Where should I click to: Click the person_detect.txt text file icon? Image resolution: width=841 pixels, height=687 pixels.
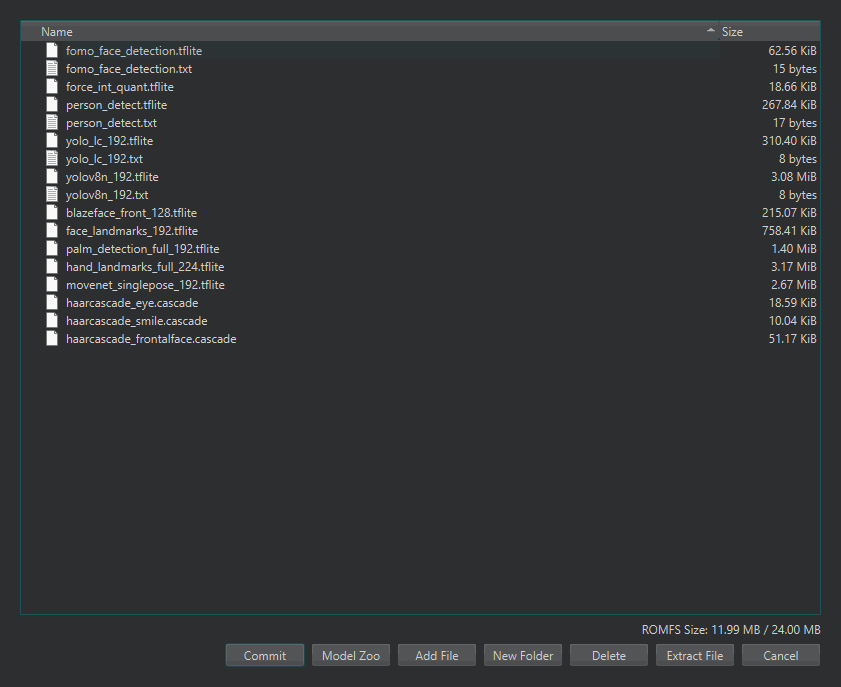click(52, 123)
